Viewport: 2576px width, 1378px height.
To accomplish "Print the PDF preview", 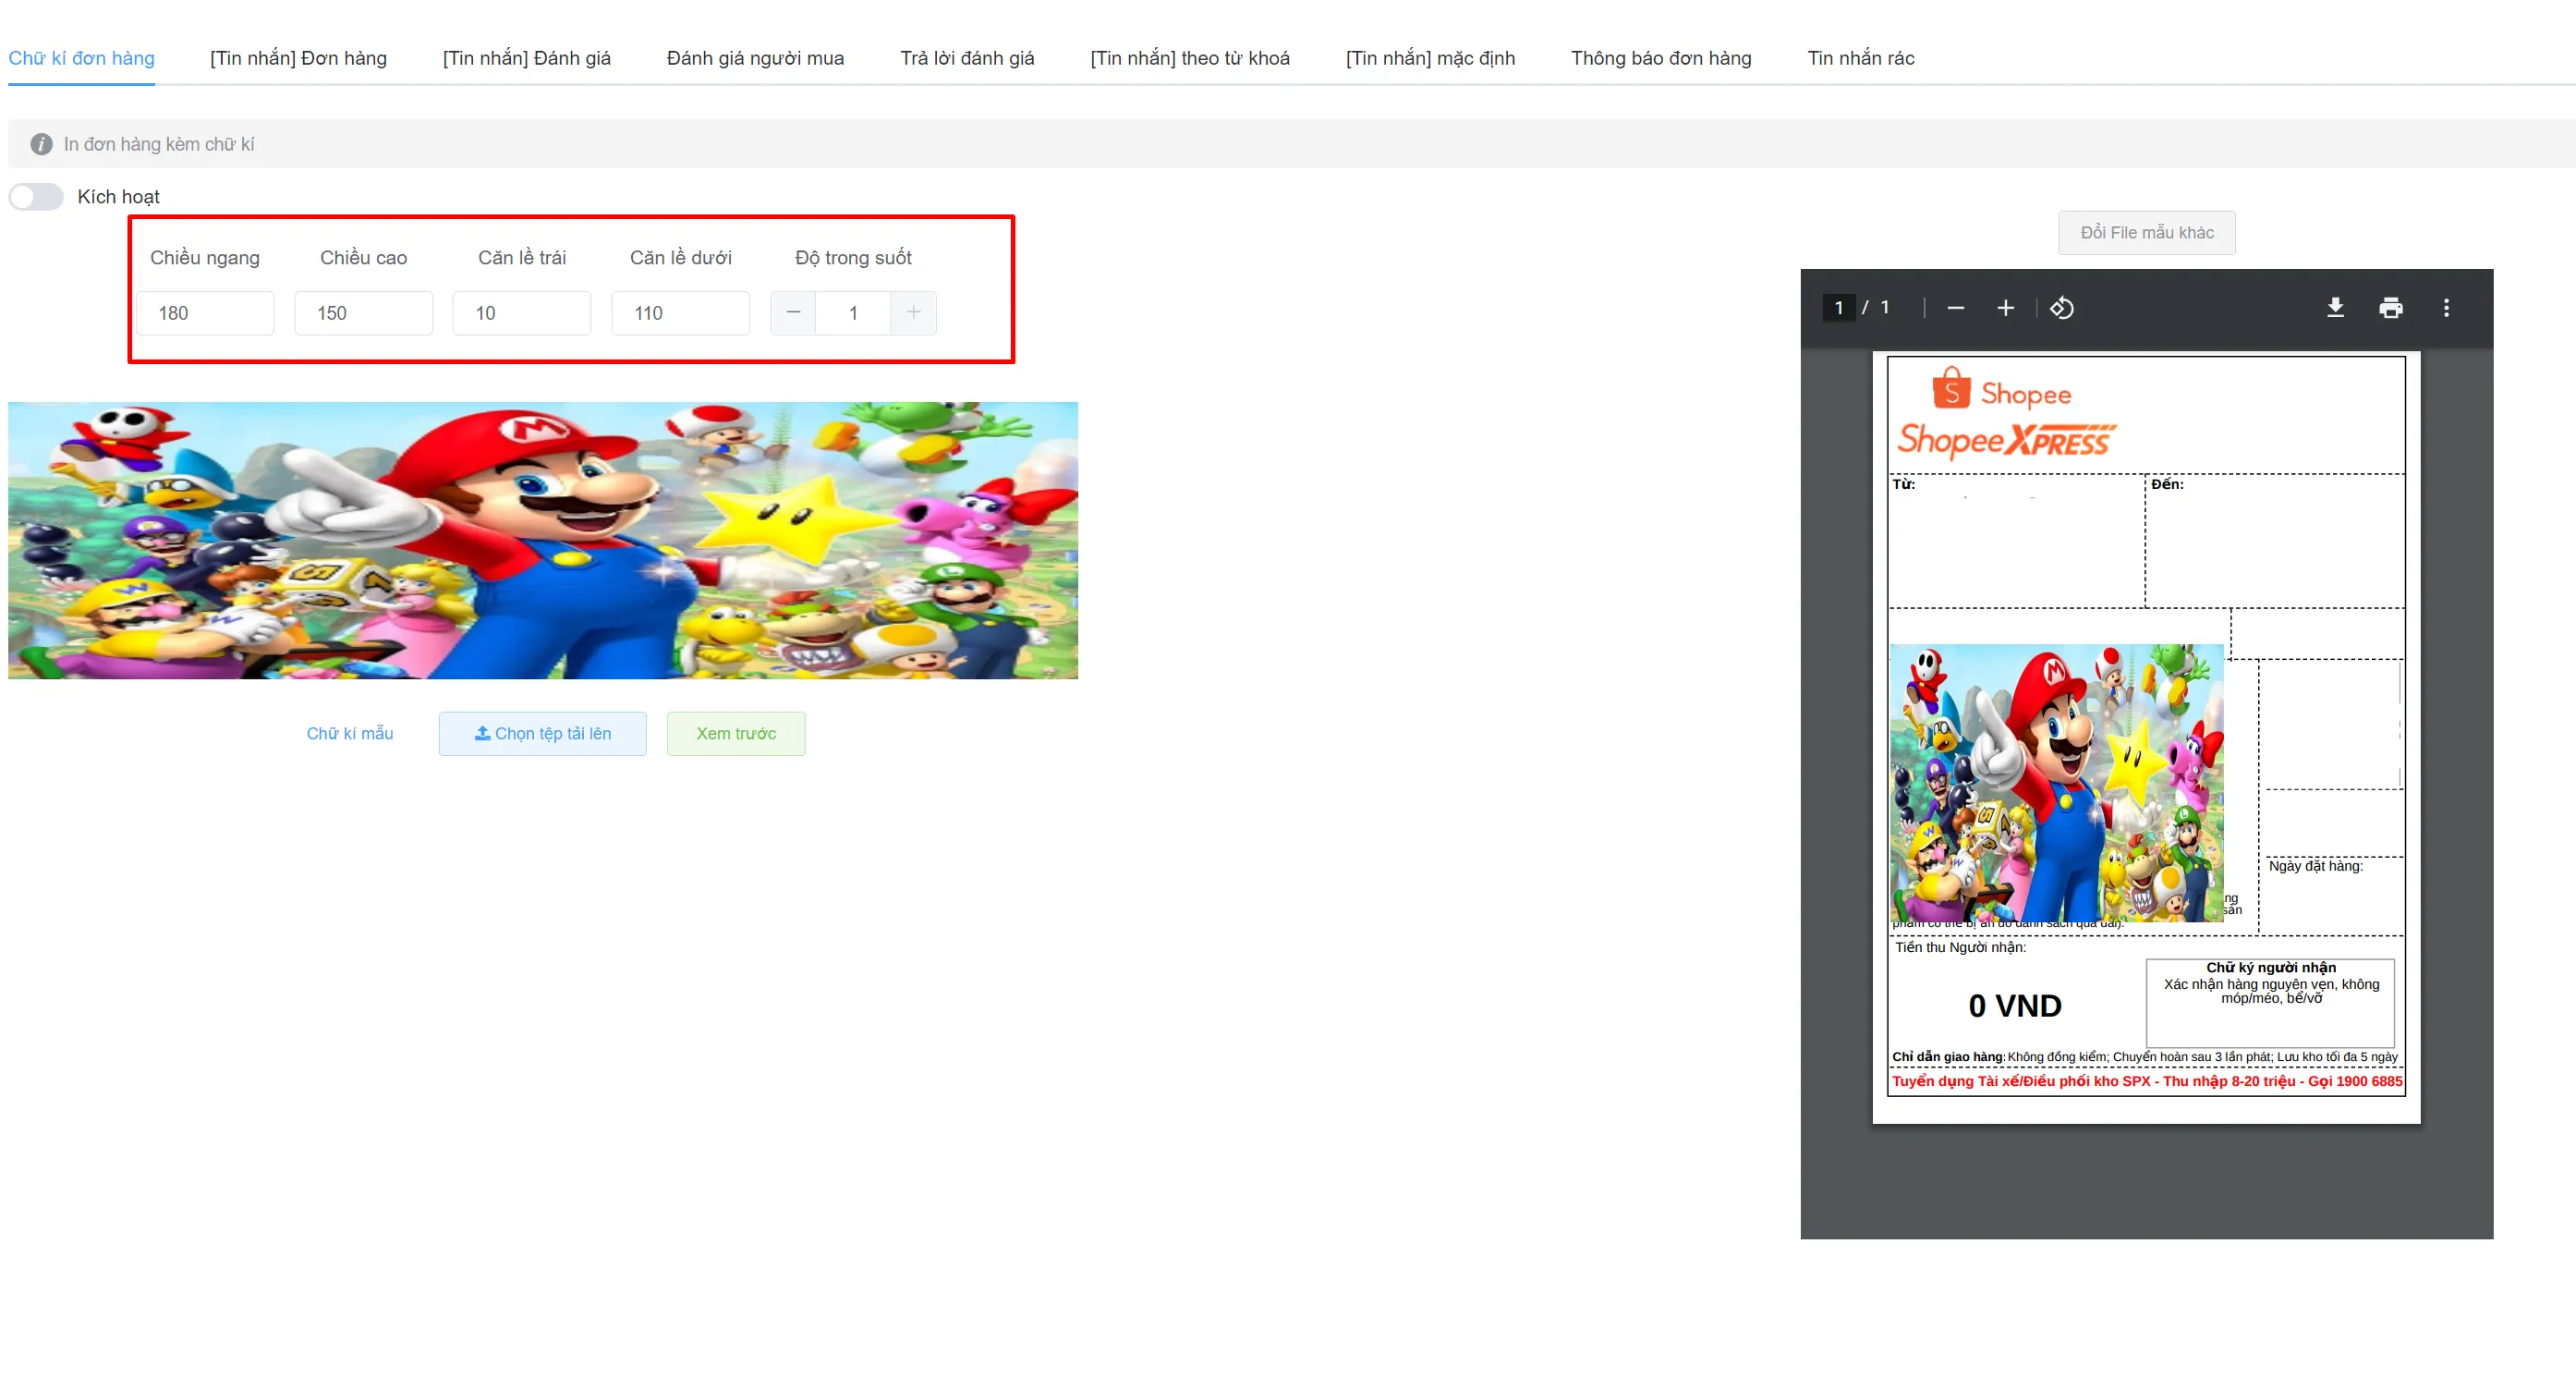I will pyautogui.click(x=2391, y=308).
